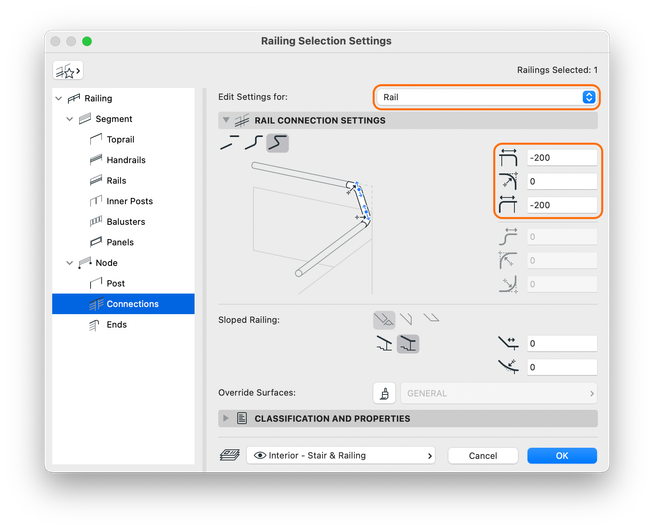Open the GENERAL override surface selector

pos(499,393)
